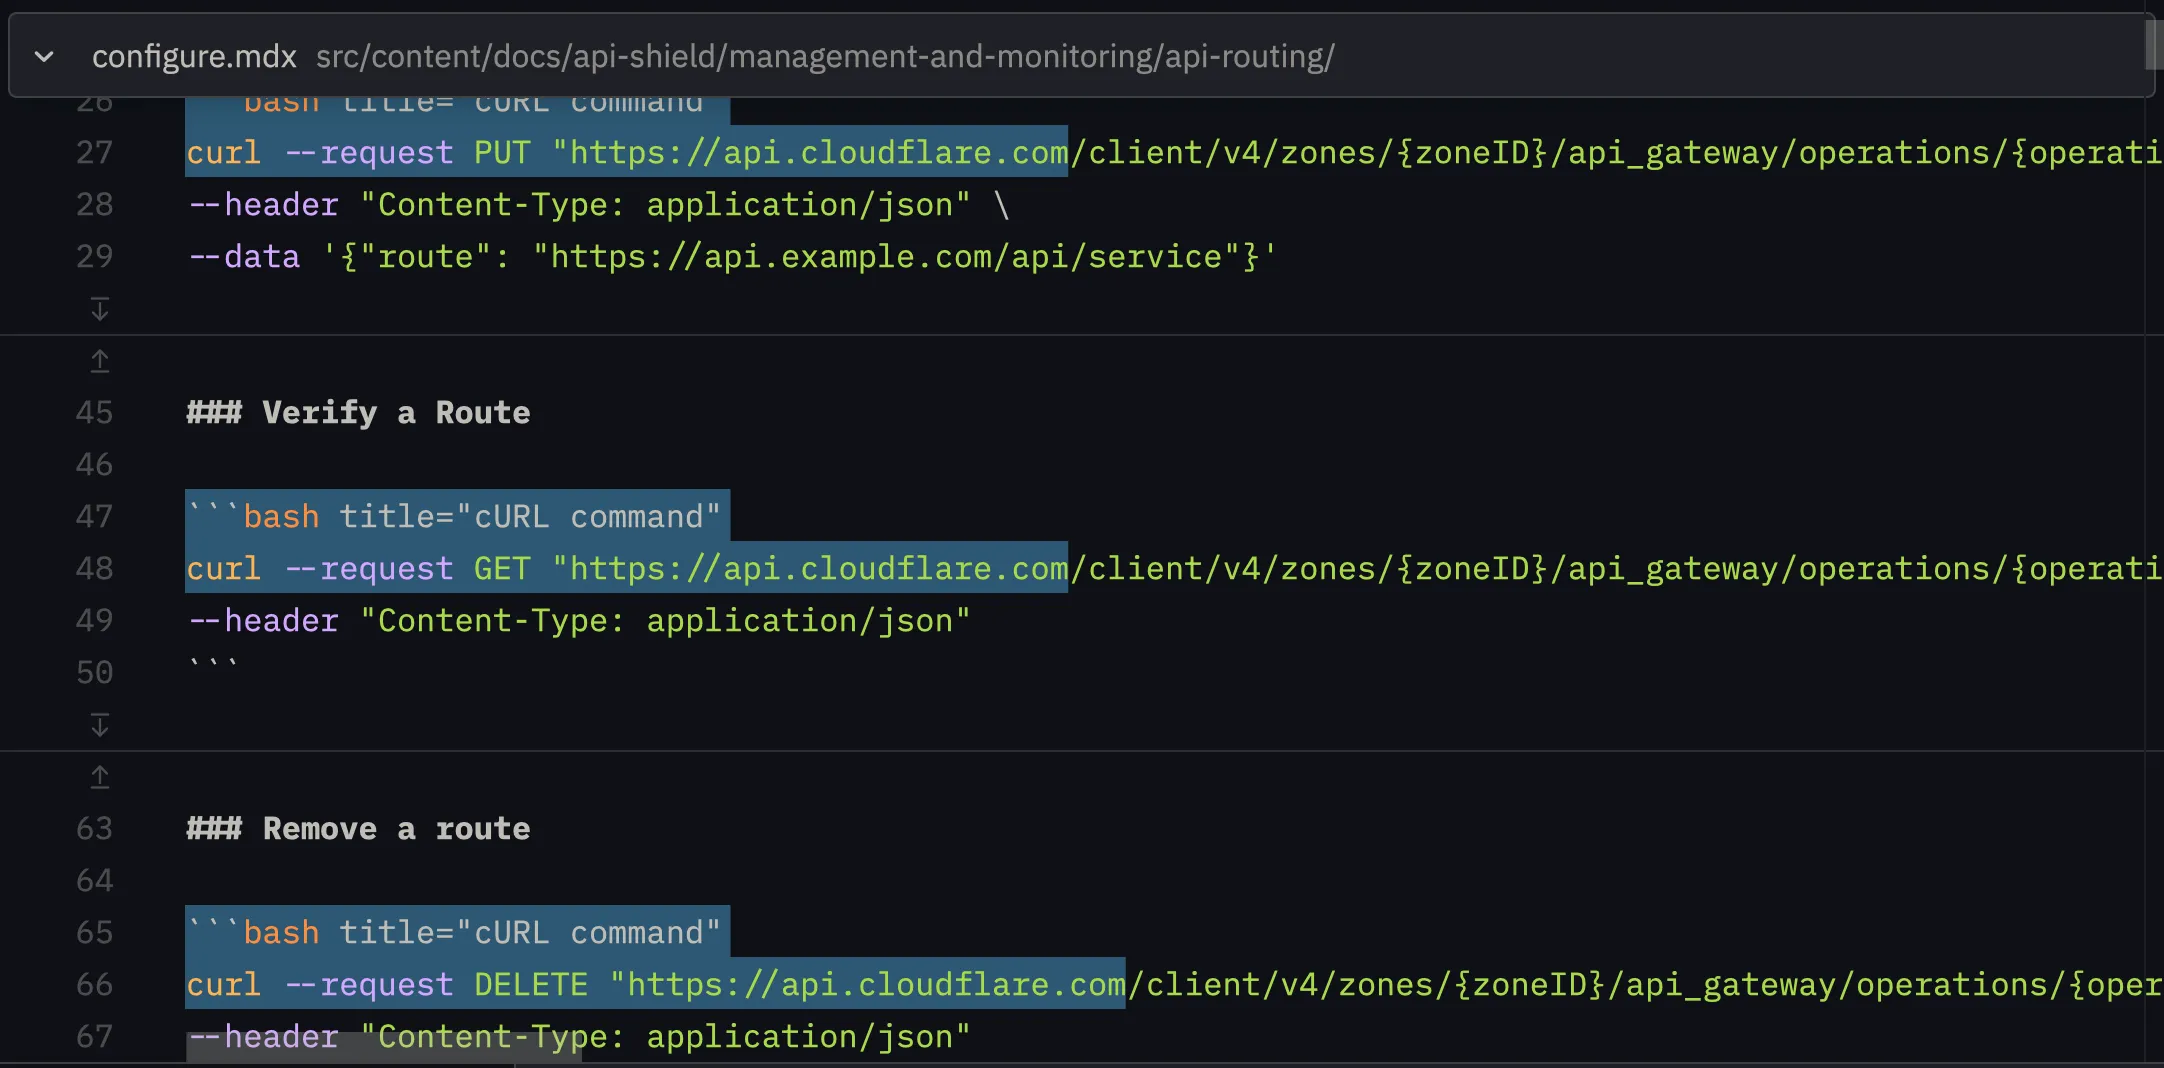Screen dimensions: 2164x1068
Task: Click the vertical scrollbar thumb at top right
Action: coord(2154,44)
